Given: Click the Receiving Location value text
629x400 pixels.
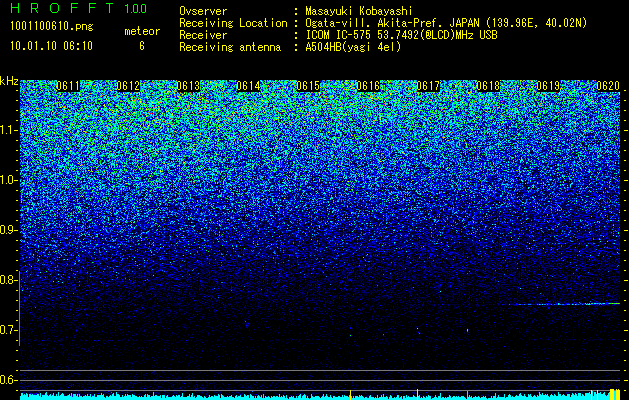Looking at the screenshot, I should pos(446,23).
